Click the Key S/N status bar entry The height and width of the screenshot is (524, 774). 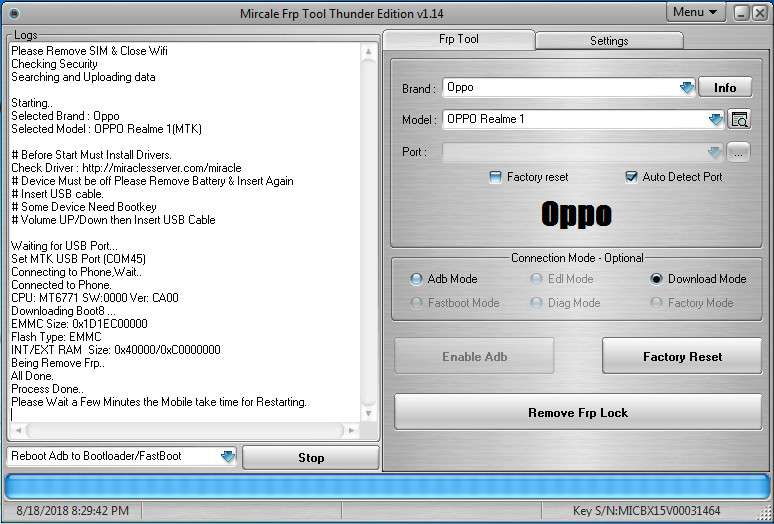(x=646, y=511)
